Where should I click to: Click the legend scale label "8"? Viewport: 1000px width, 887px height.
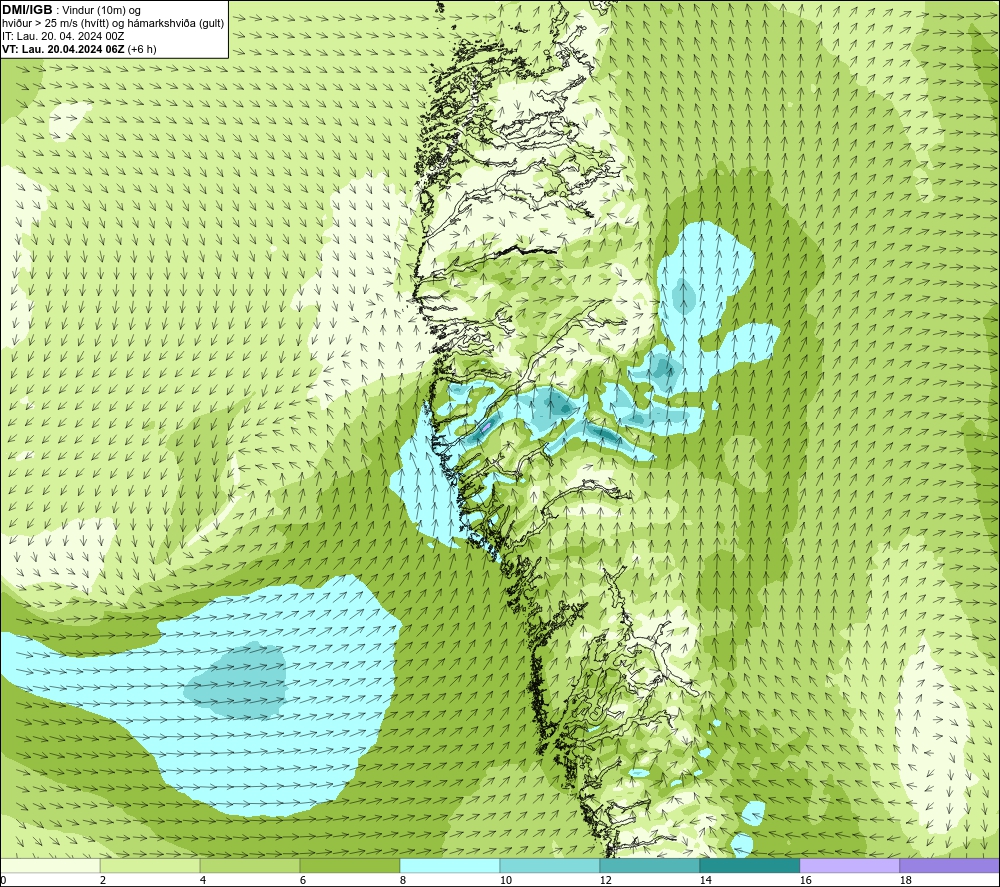(403, 881)
